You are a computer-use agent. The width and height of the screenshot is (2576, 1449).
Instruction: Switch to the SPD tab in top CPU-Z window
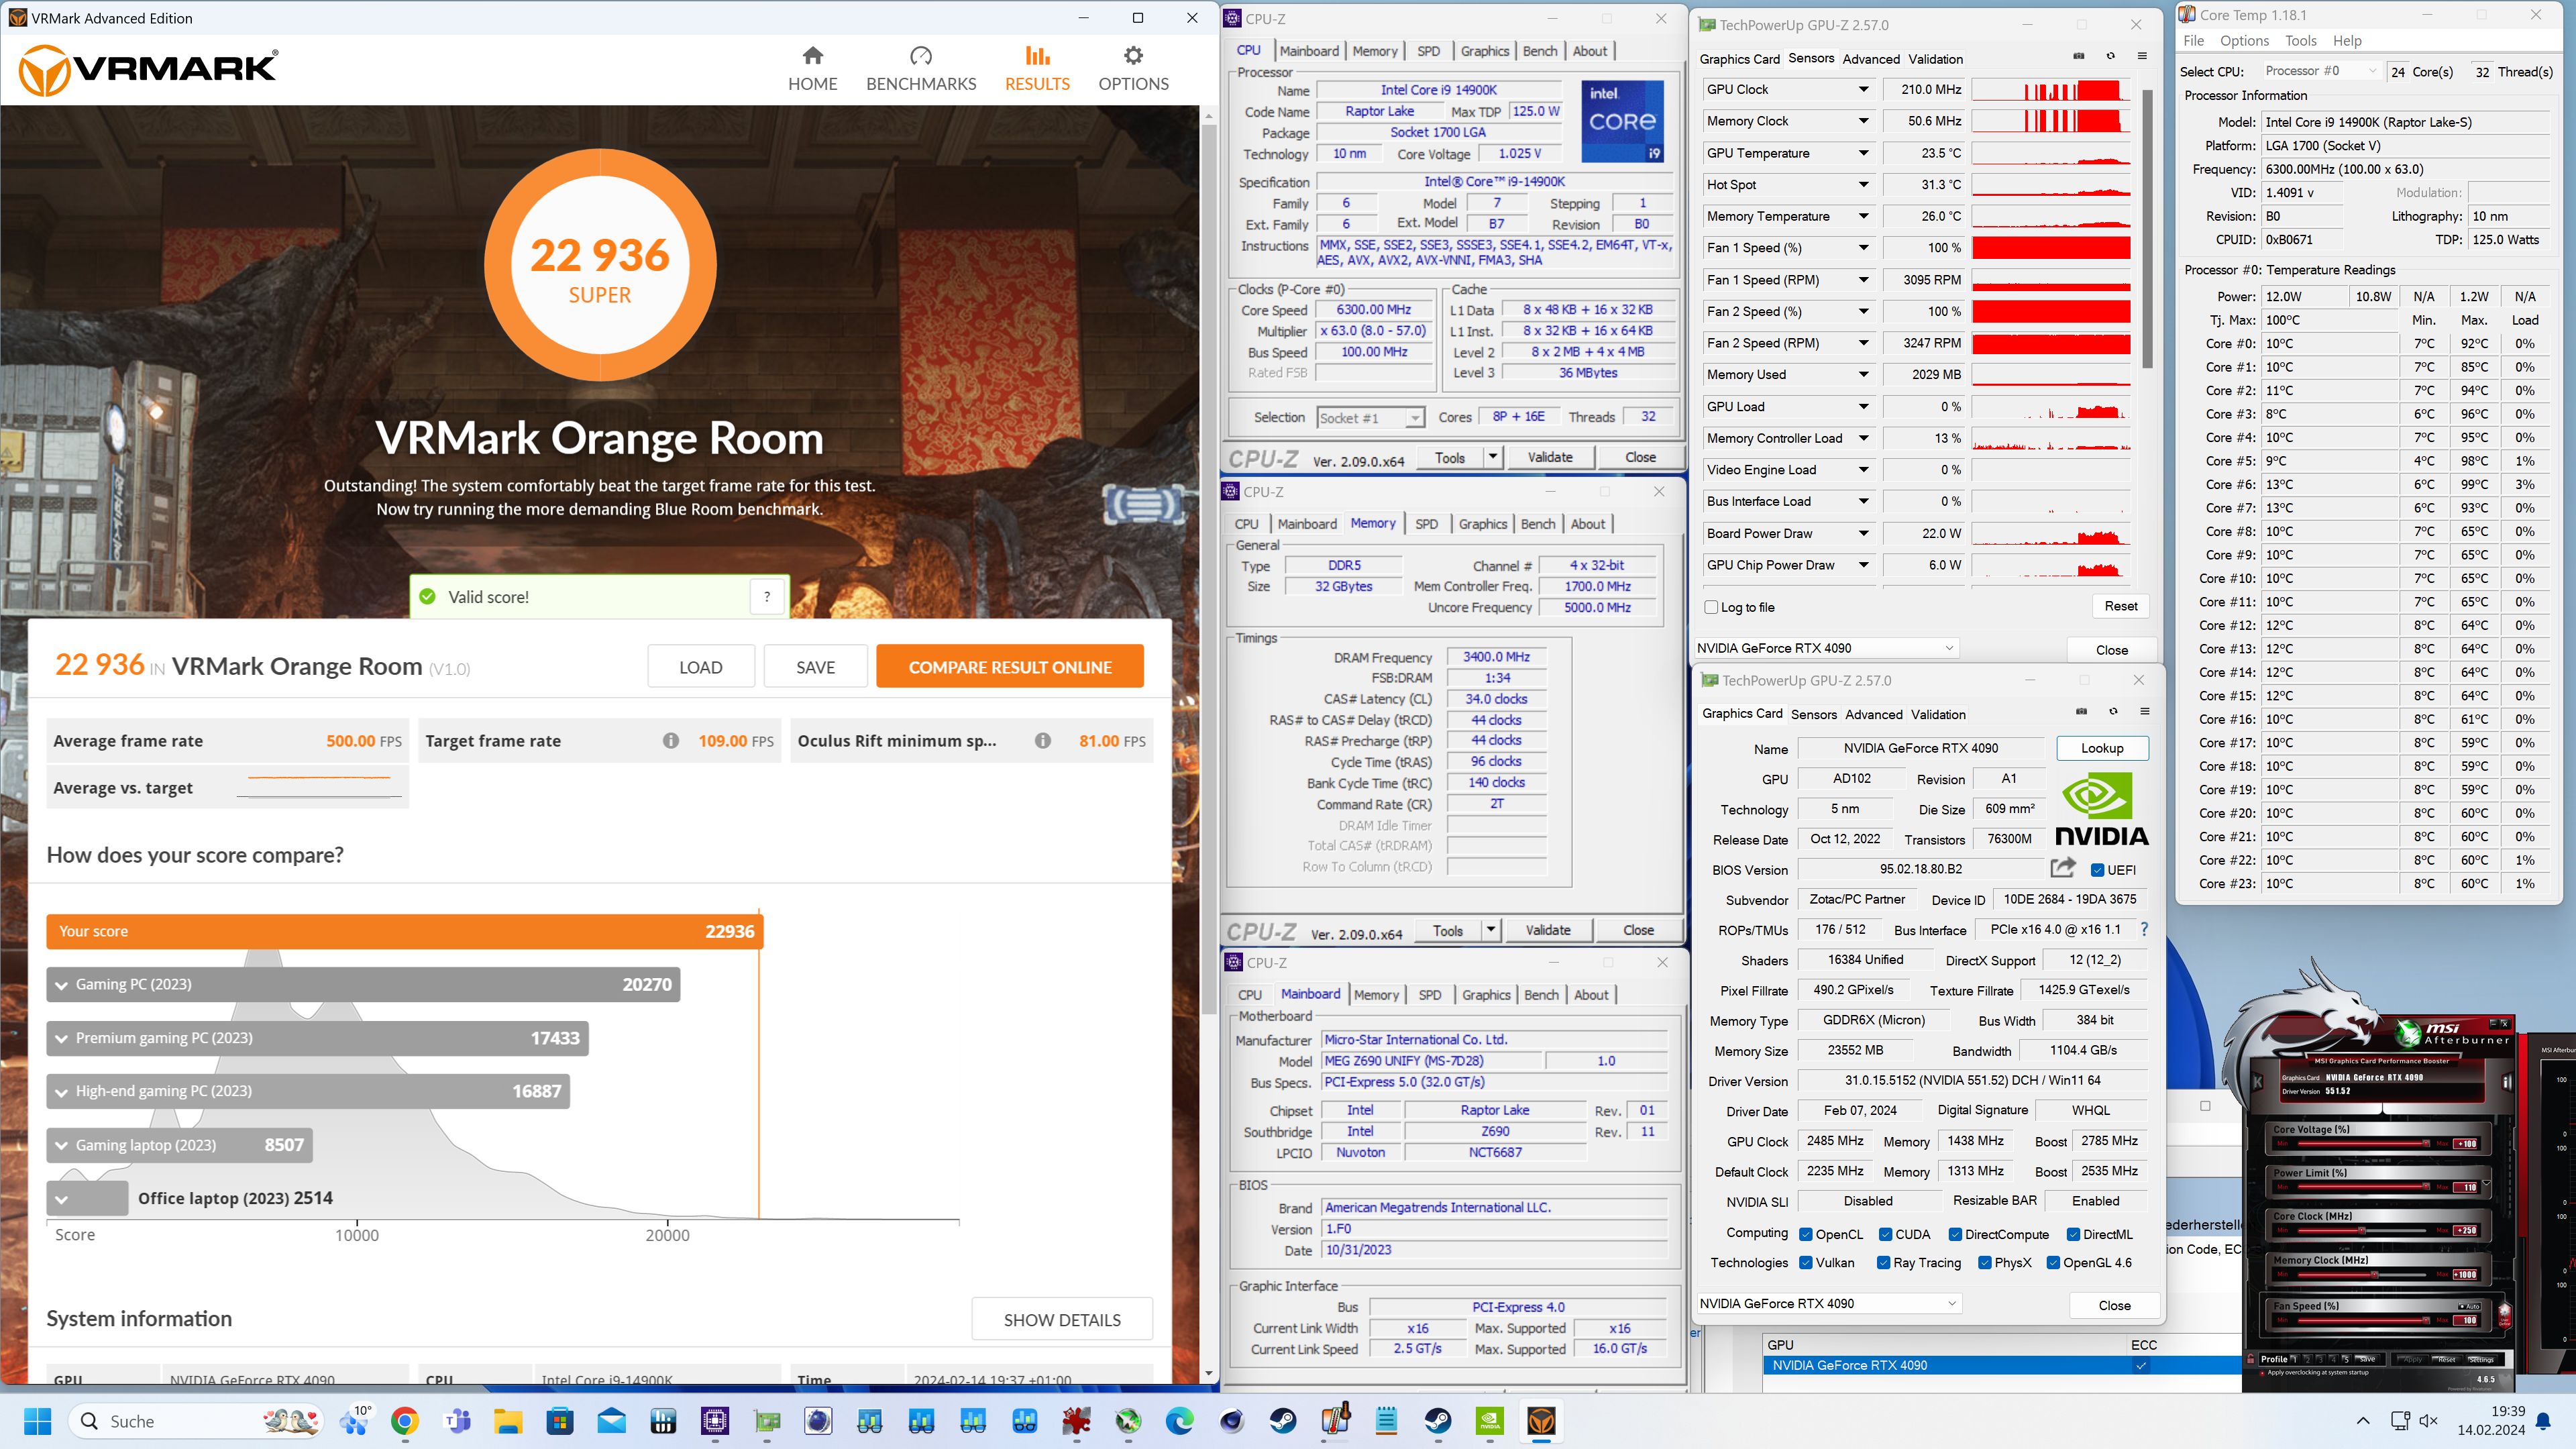[x=1428, y=51]
